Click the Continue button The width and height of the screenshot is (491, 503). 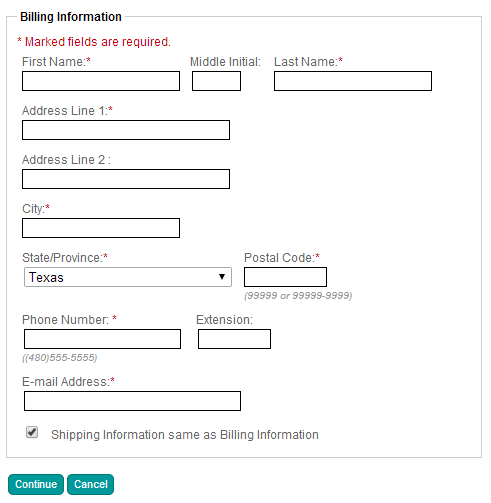(36, 484)
